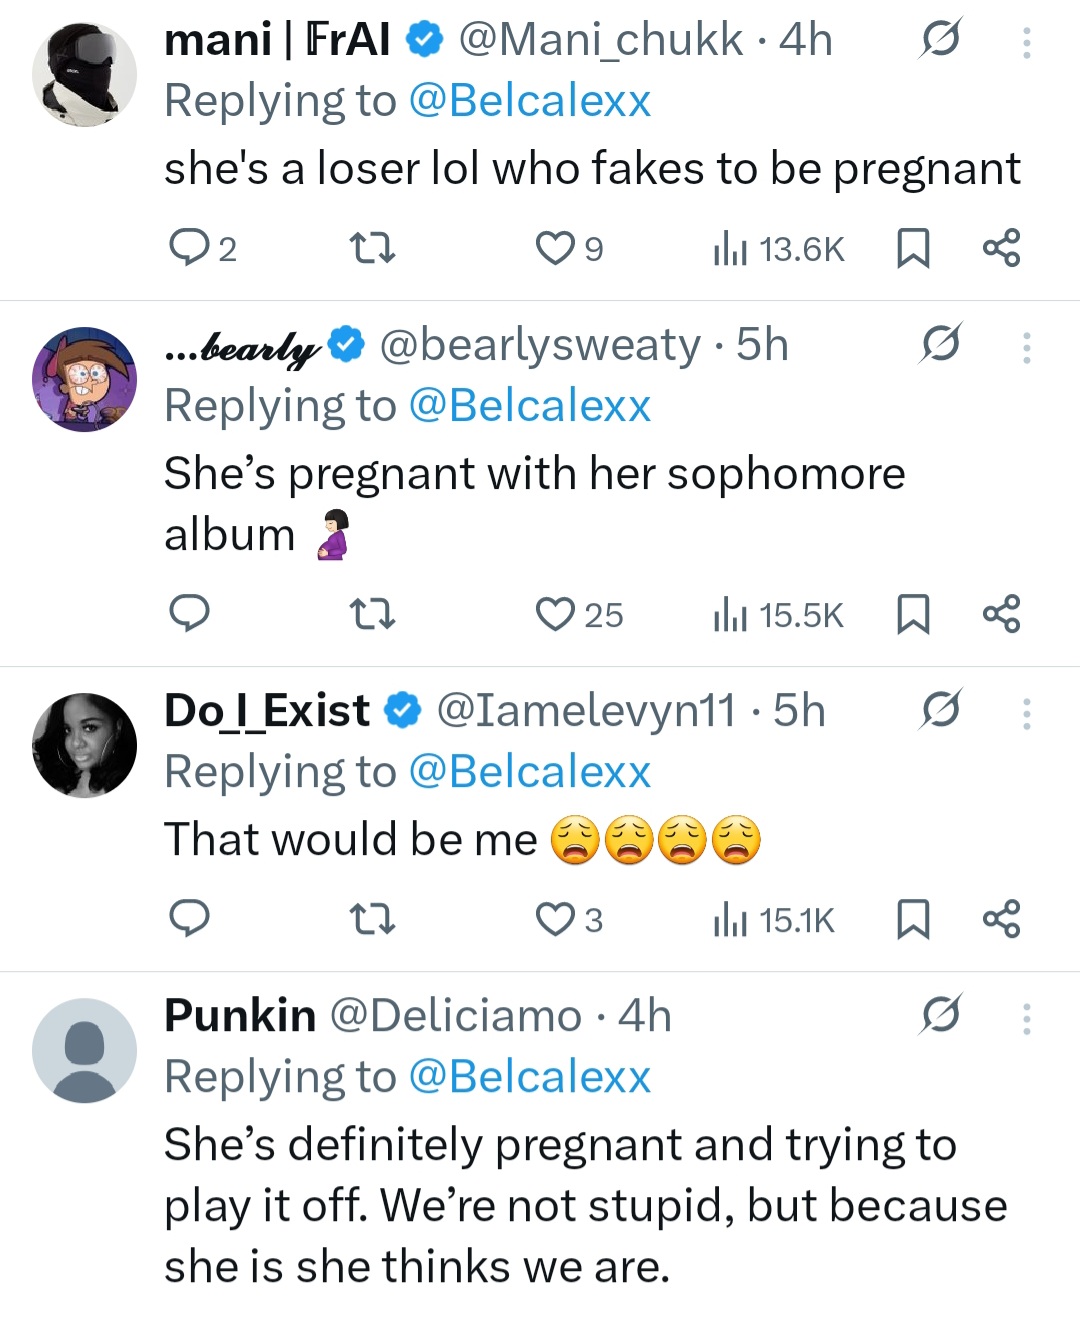
Task: Like bearlysweaty's tweet with 25 likes
Action: 555,614
